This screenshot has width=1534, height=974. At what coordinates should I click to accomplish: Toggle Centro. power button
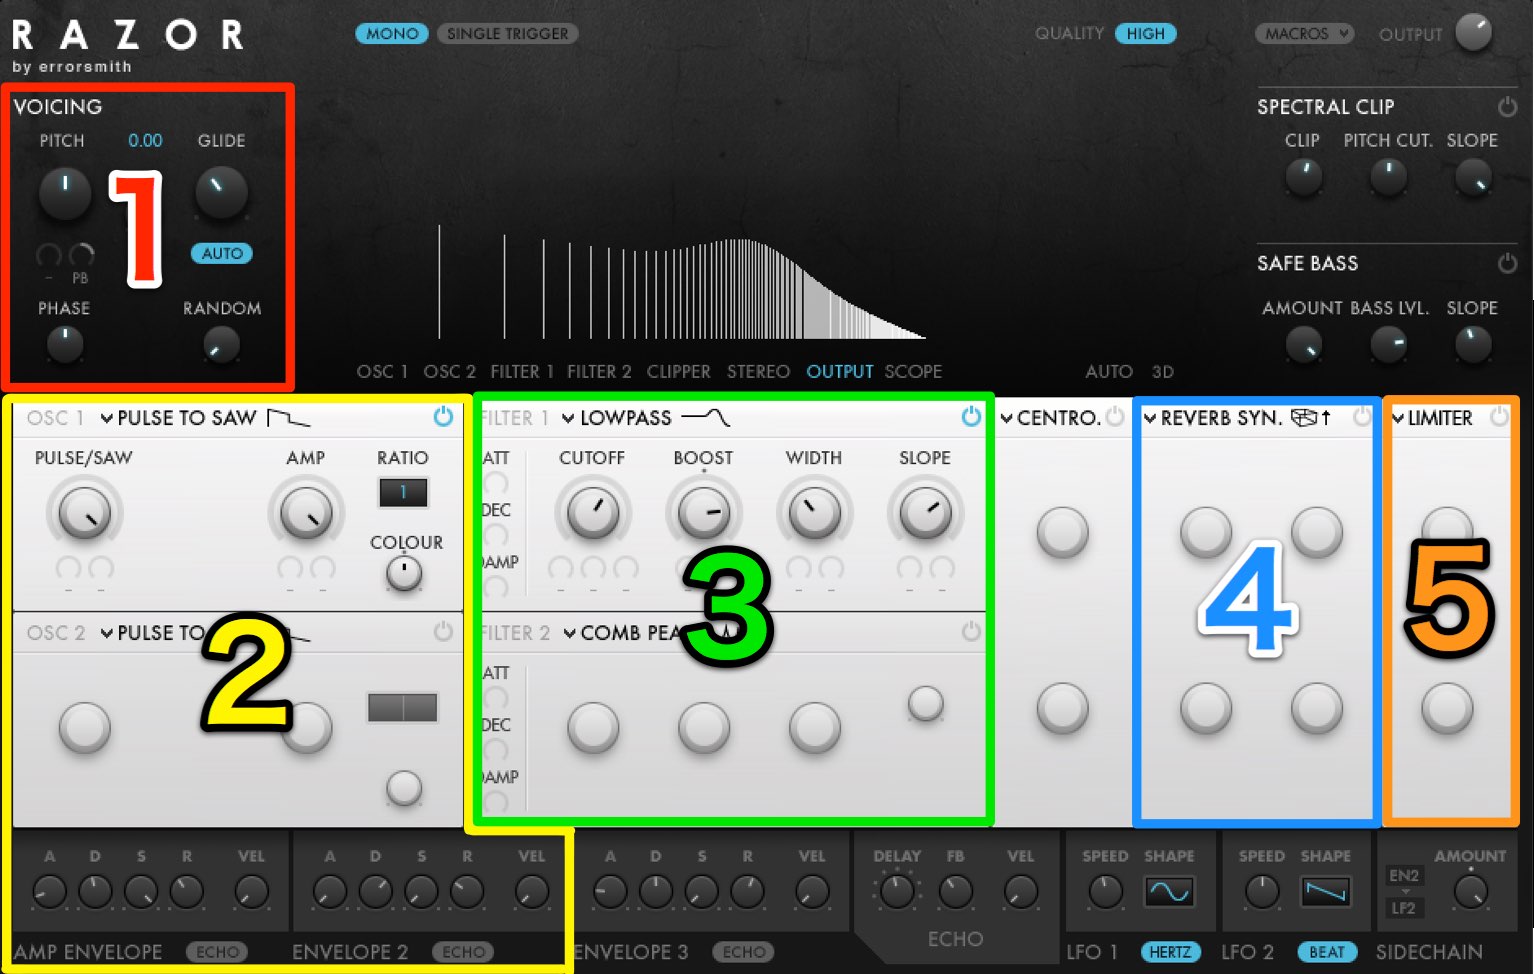(x=1115, y=417)
